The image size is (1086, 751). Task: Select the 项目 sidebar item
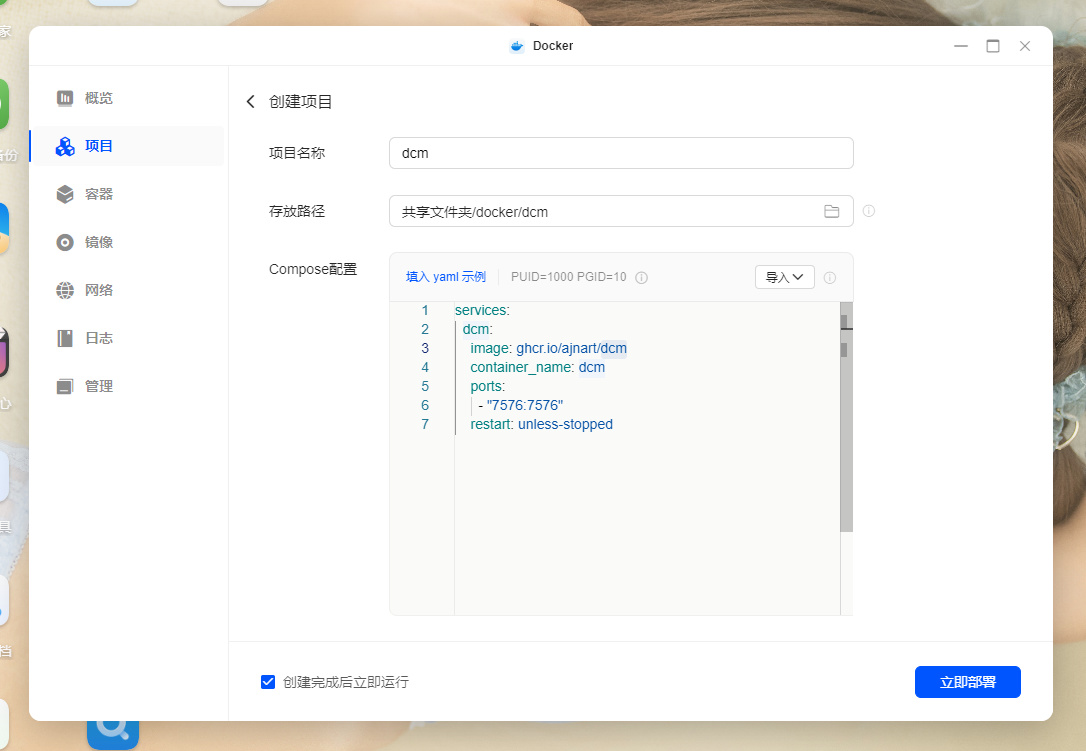pos(127,146)
